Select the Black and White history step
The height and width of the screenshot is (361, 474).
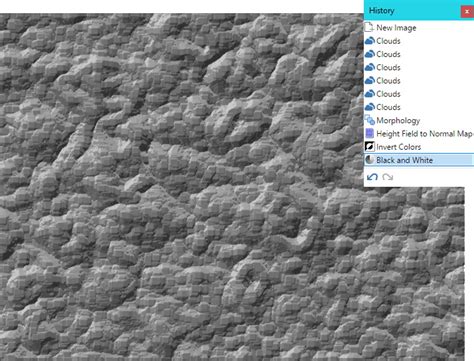coord(419,160)
